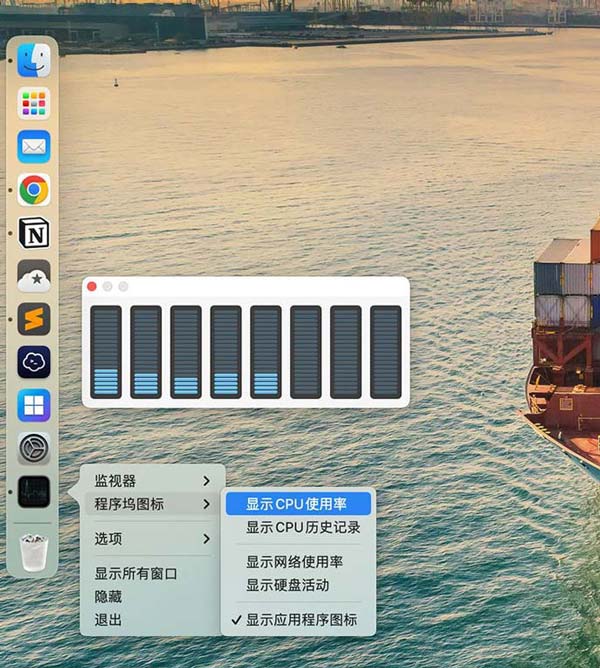Click 显示所有窗口 in the context menu
The height and width of the screenshot is (668, 600).
[x=135, y=574]
